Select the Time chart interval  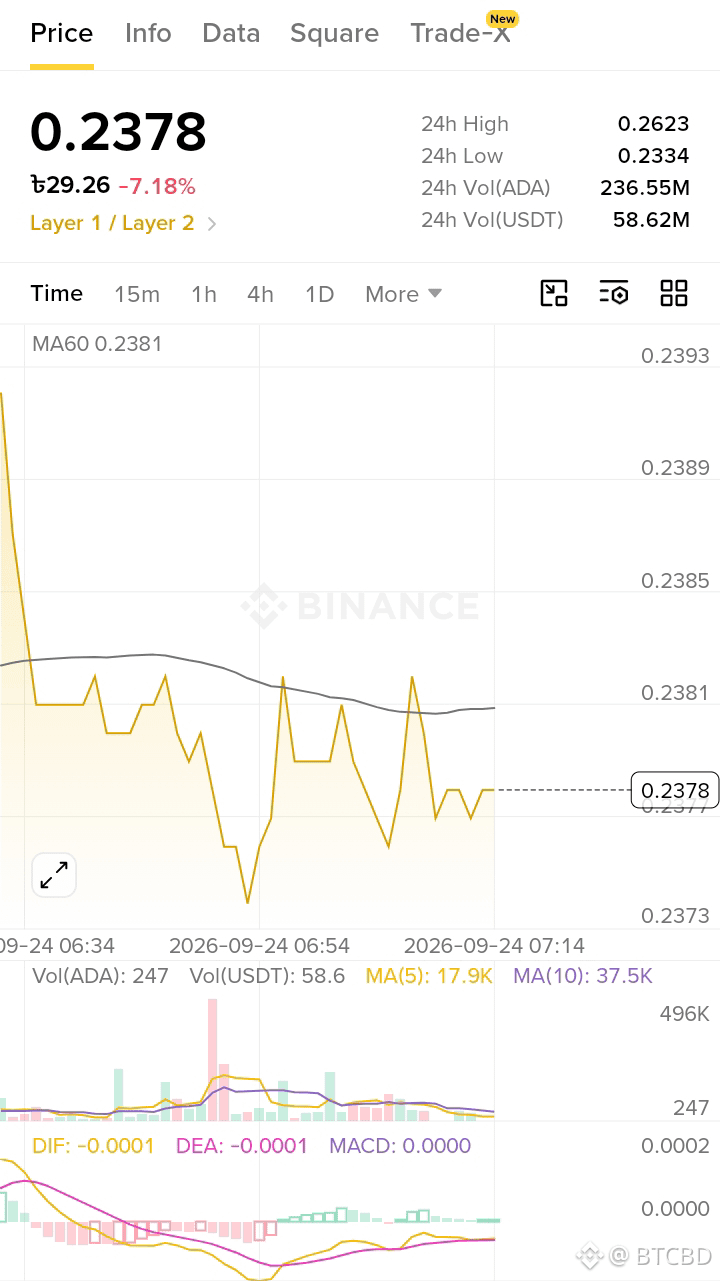57,293
